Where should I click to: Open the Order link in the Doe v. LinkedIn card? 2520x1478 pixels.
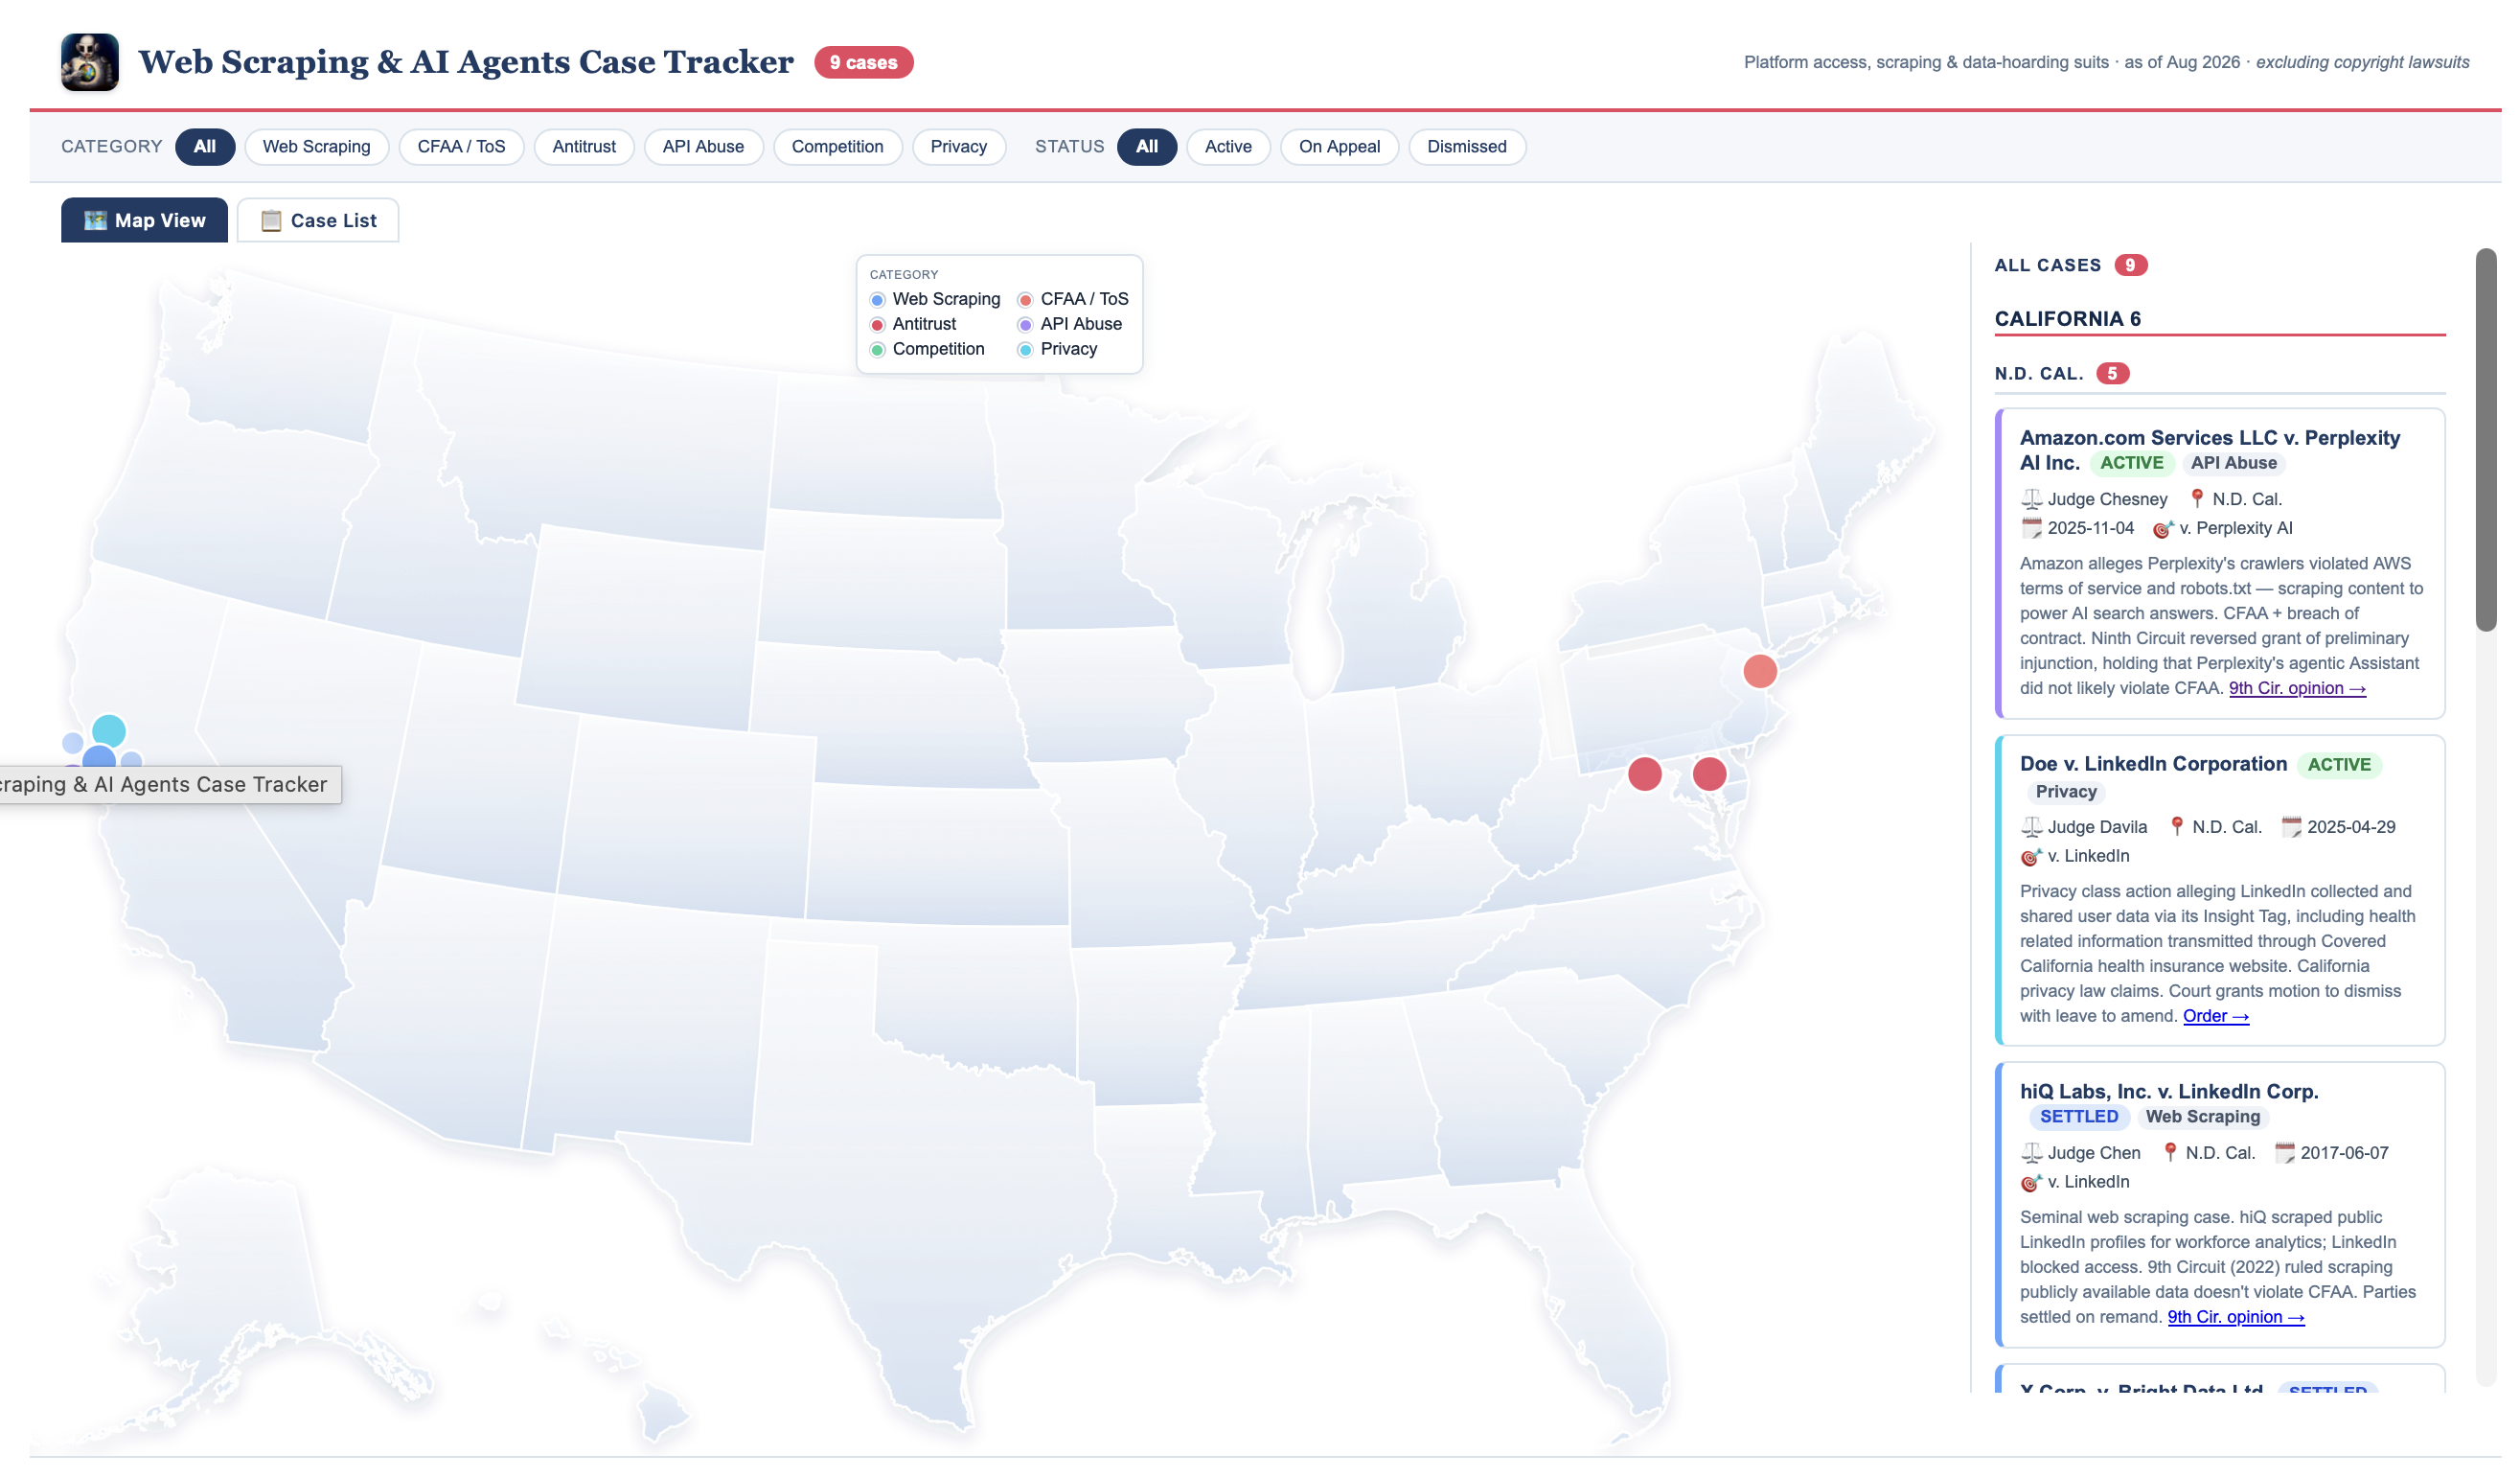pos(2216,1016)
